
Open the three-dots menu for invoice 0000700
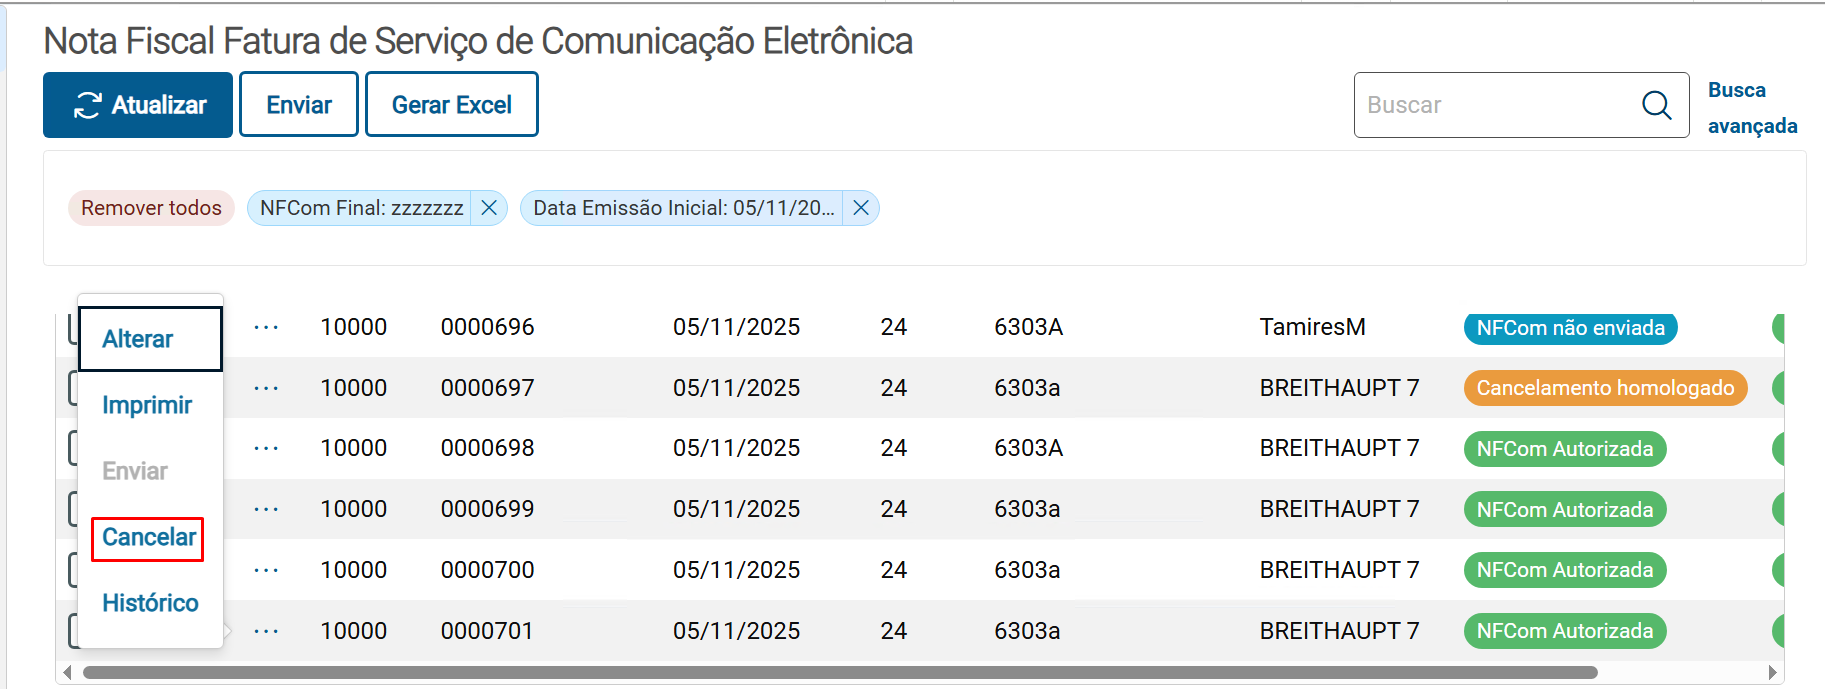(x=266, y=570)
